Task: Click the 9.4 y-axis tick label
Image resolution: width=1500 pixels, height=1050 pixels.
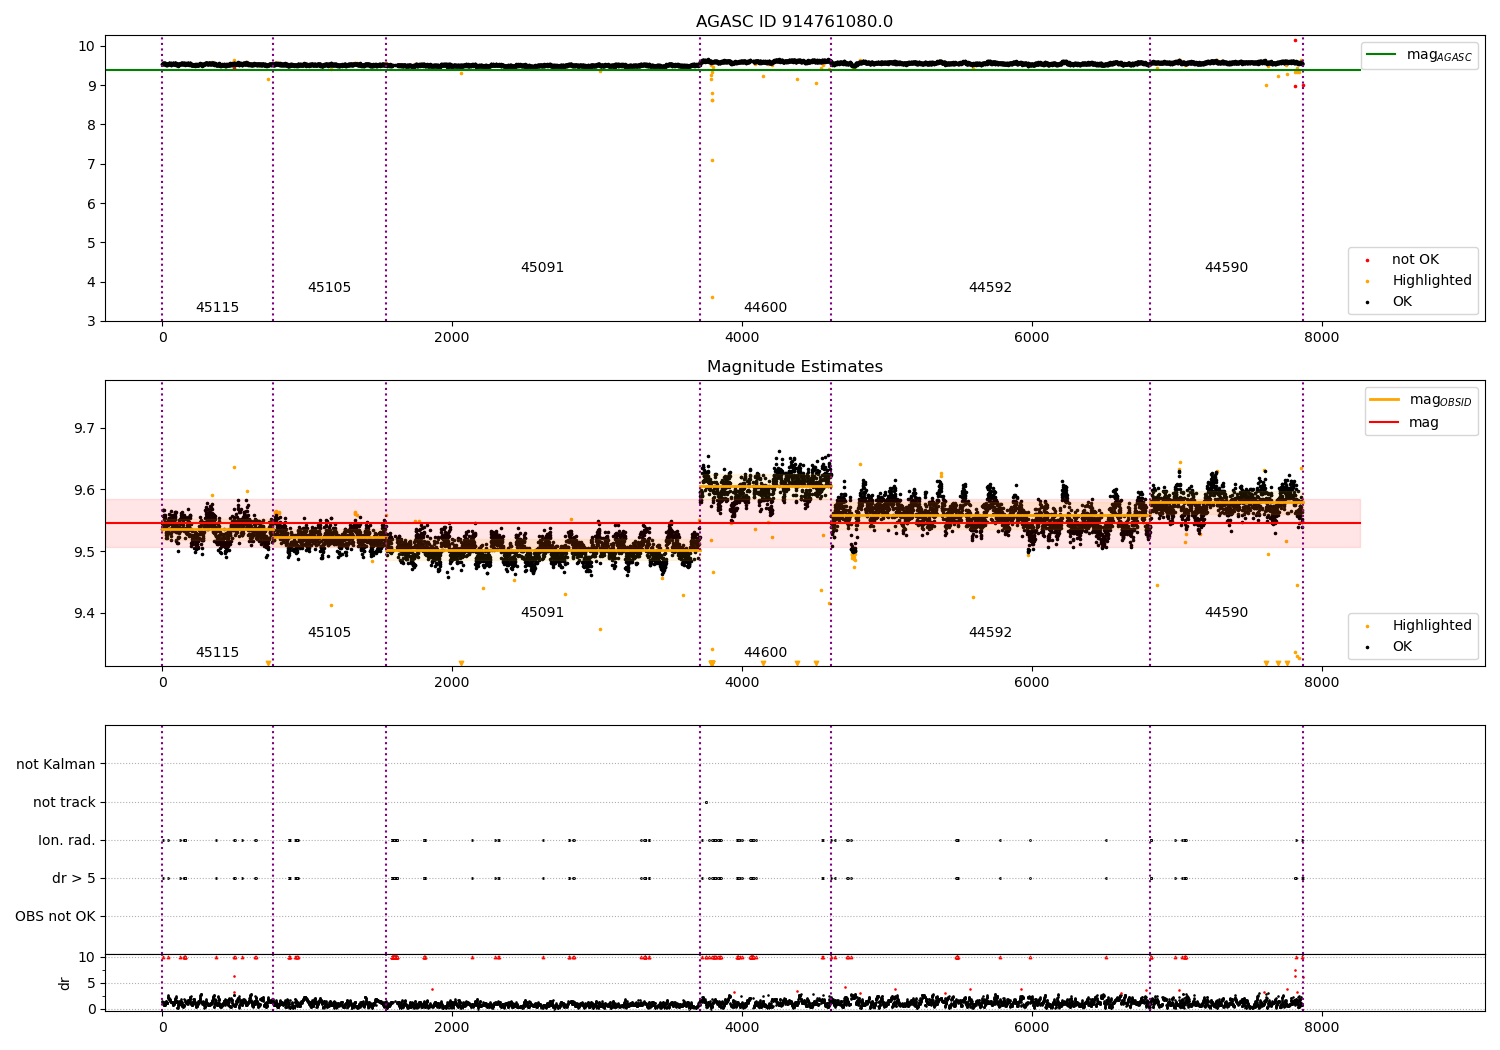Action: 84,614
